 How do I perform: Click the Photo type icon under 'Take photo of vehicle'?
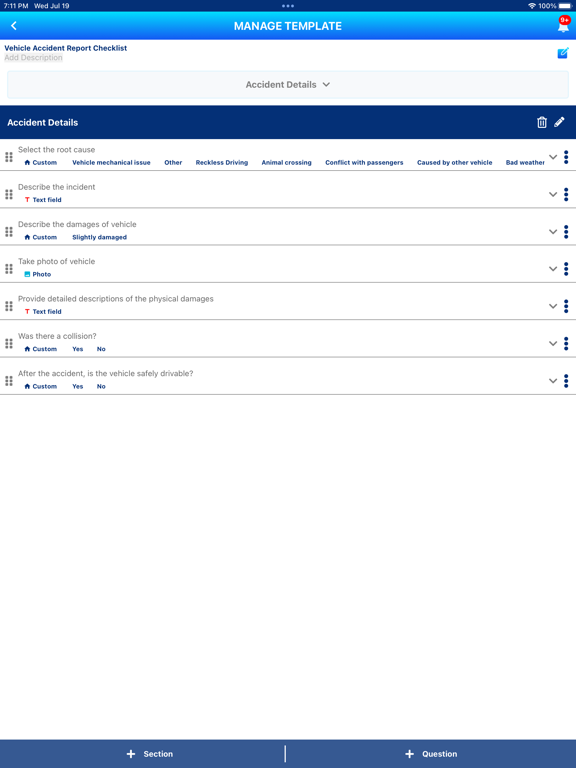pos(27,274)
